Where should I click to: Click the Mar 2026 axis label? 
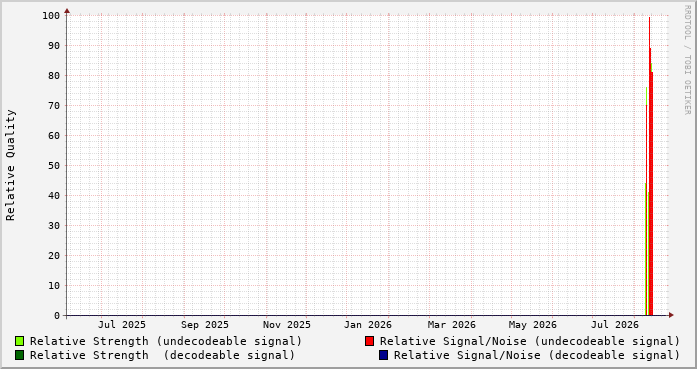452,325
